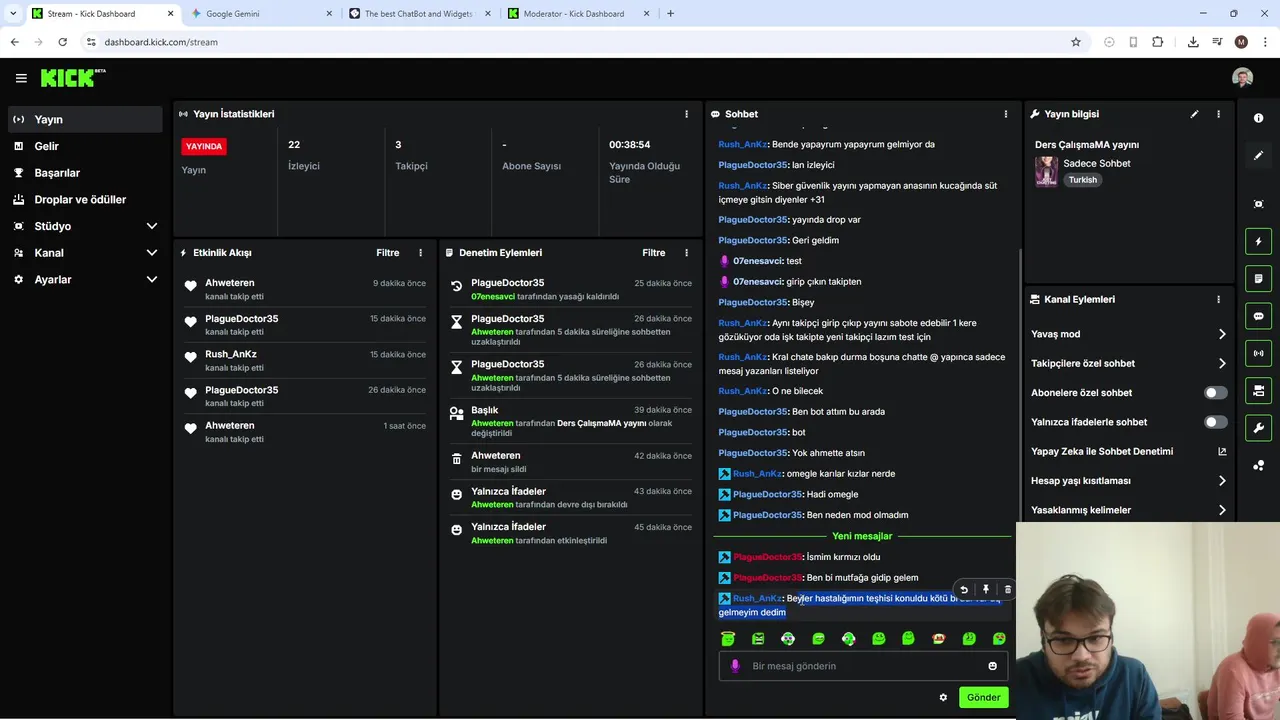Open Denetim Eylemleri three-dot menu

(x=686, y=253)
